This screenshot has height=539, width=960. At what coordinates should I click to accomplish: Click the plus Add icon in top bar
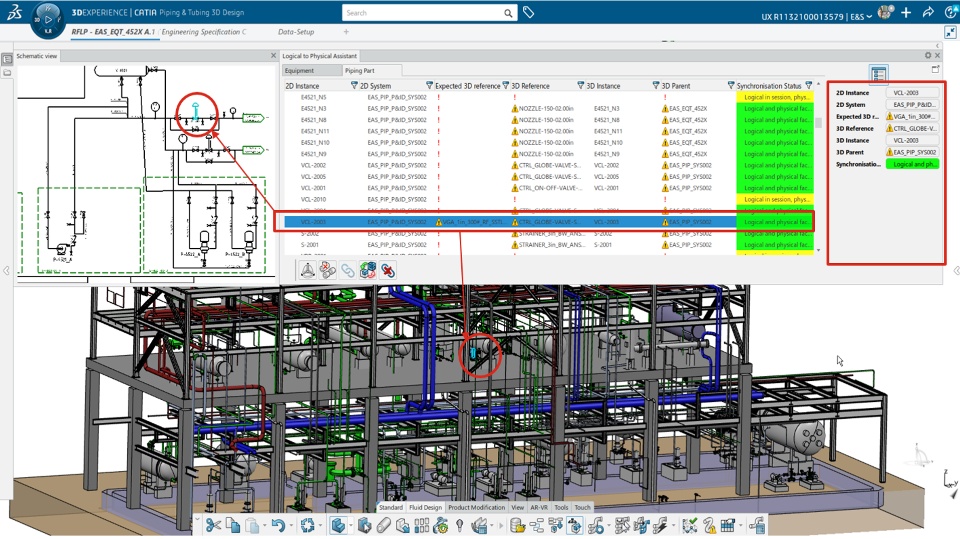906,13
